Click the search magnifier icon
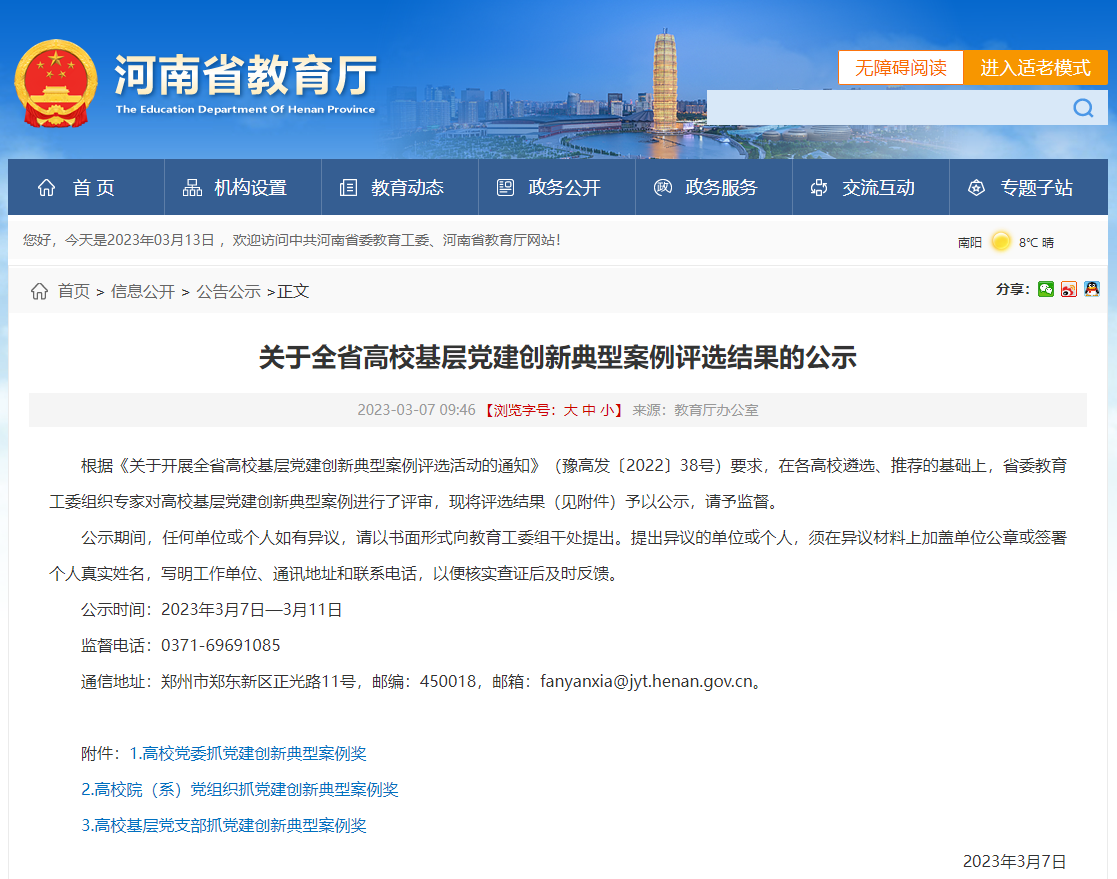 coord(1083,108)
